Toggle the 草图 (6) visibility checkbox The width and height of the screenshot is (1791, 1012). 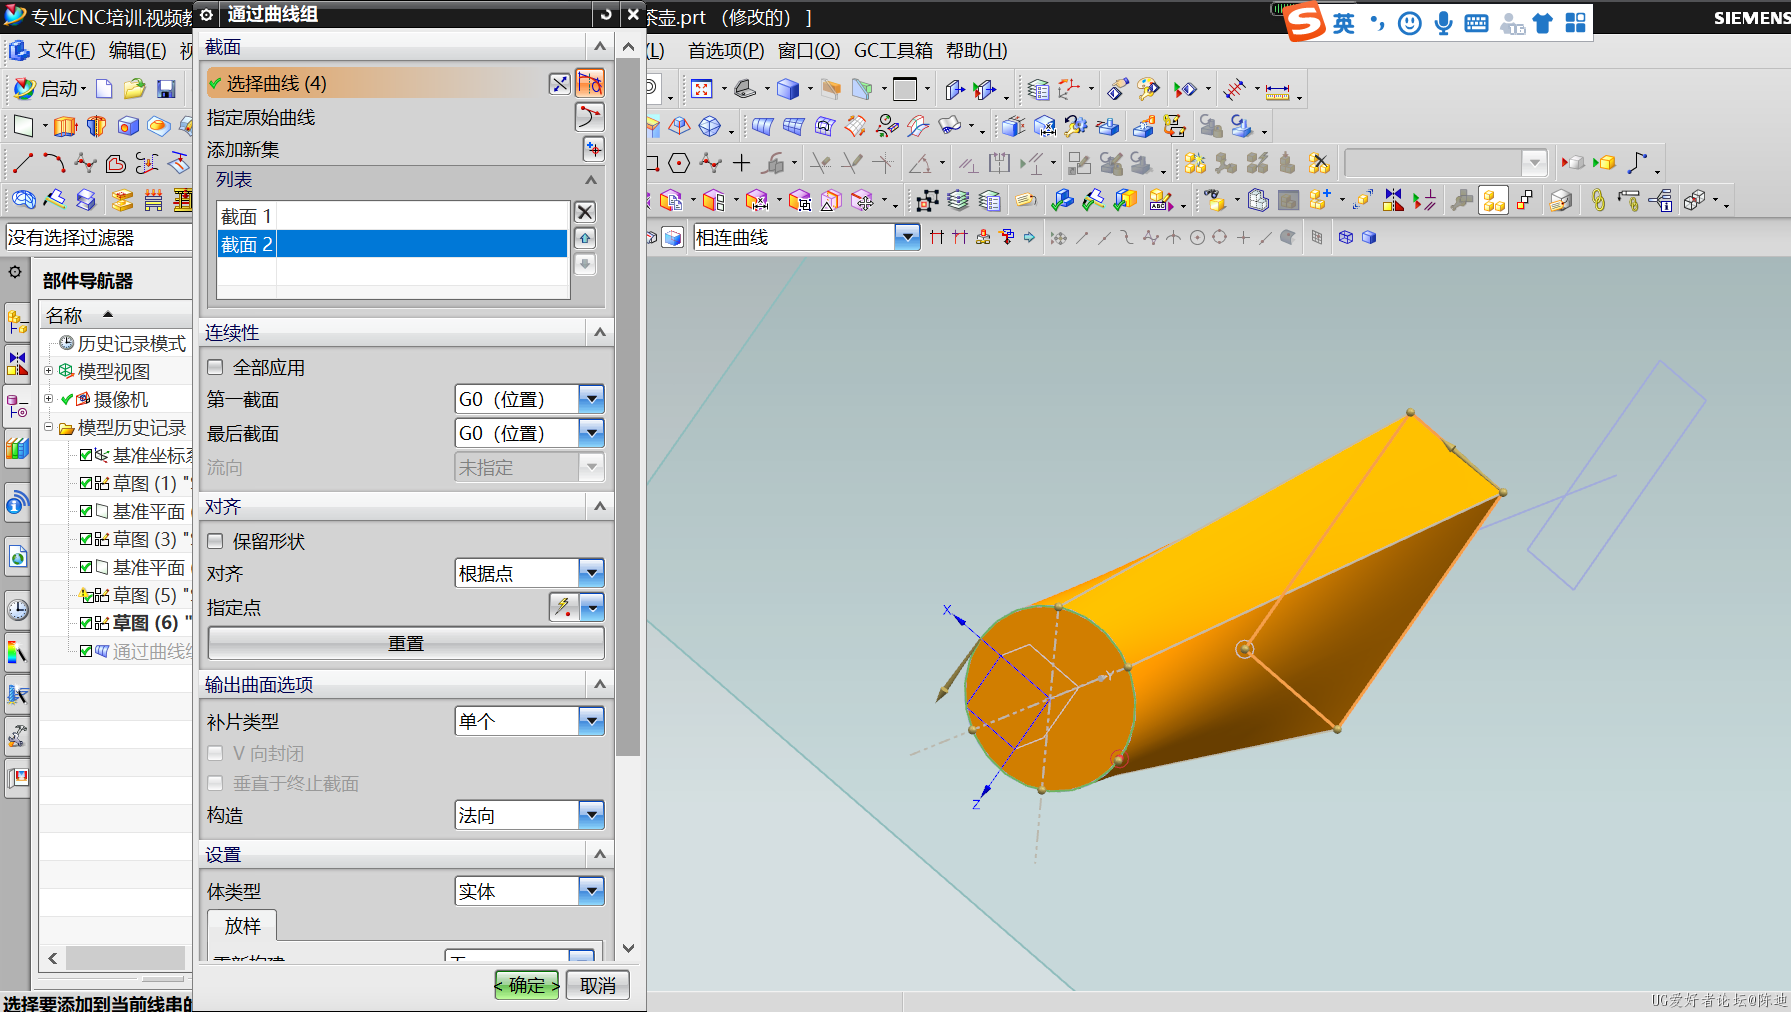tap(86, 623)
